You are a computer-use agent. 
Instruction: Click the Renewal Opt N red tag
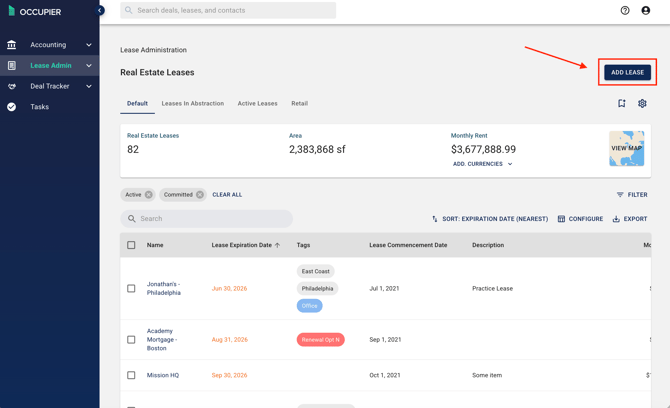(320, 340)
